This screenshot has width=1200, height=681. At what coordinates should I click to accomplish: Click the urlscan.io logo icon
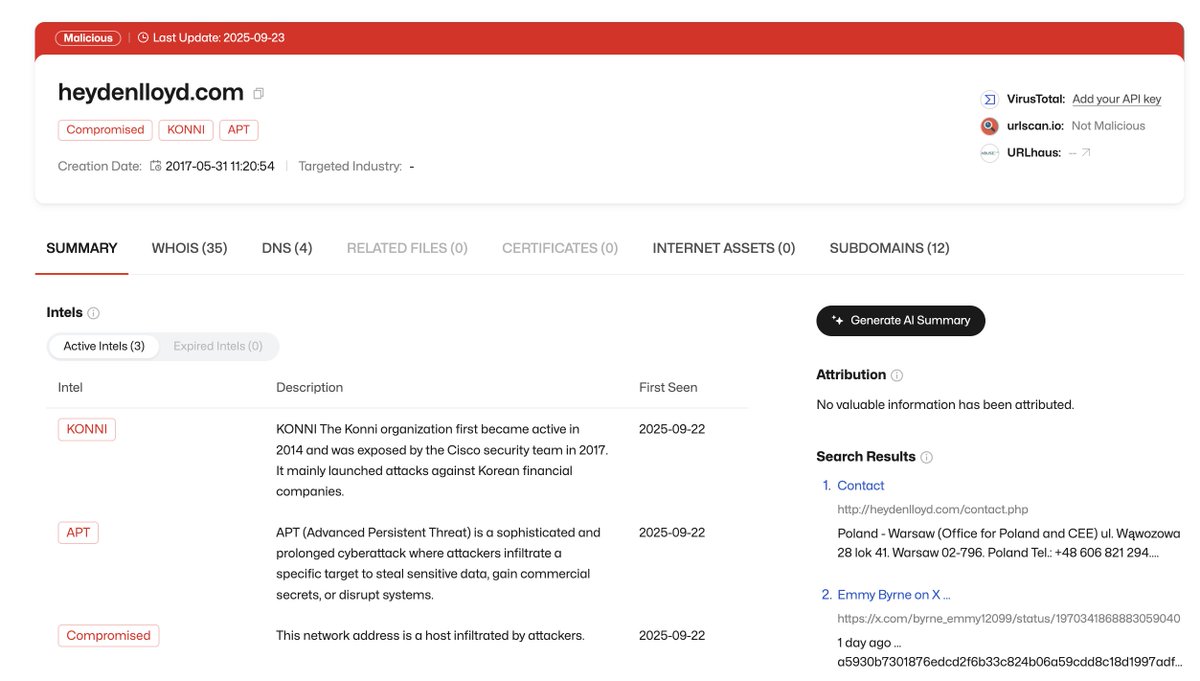click(x=989, y=126)
